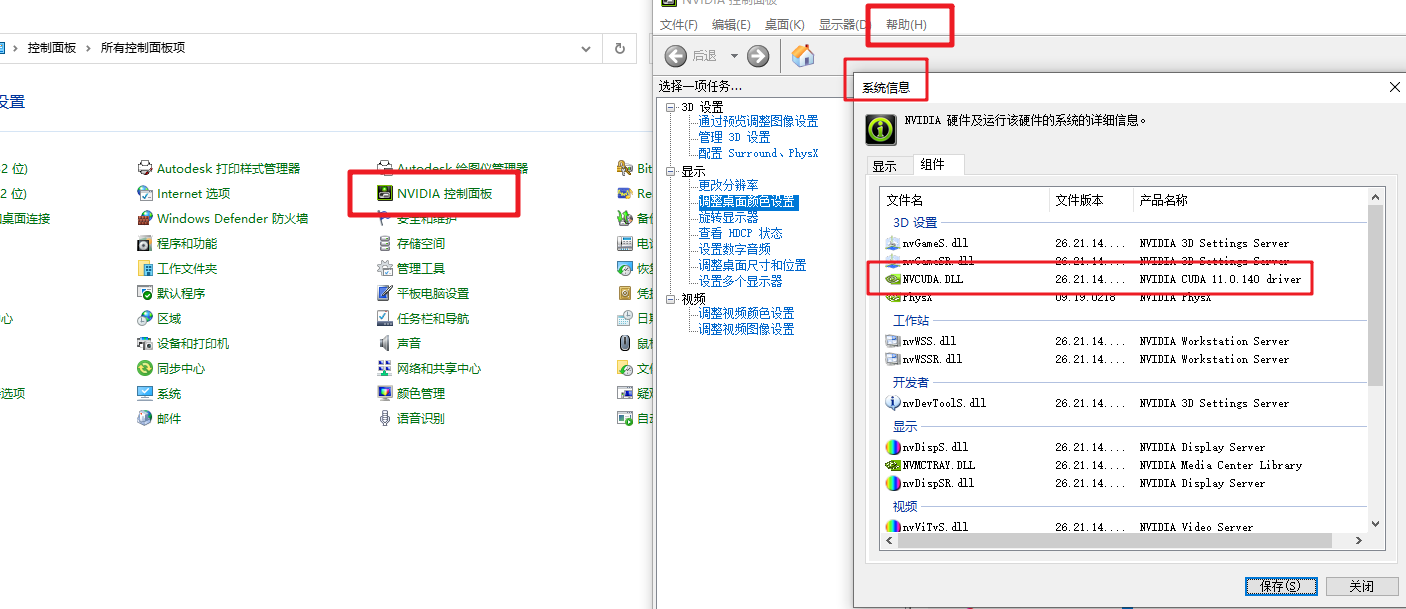This screenshot has width=1406, height=609.
Task: Refresh the Control Panel address bar
Action: click(620, 47)
